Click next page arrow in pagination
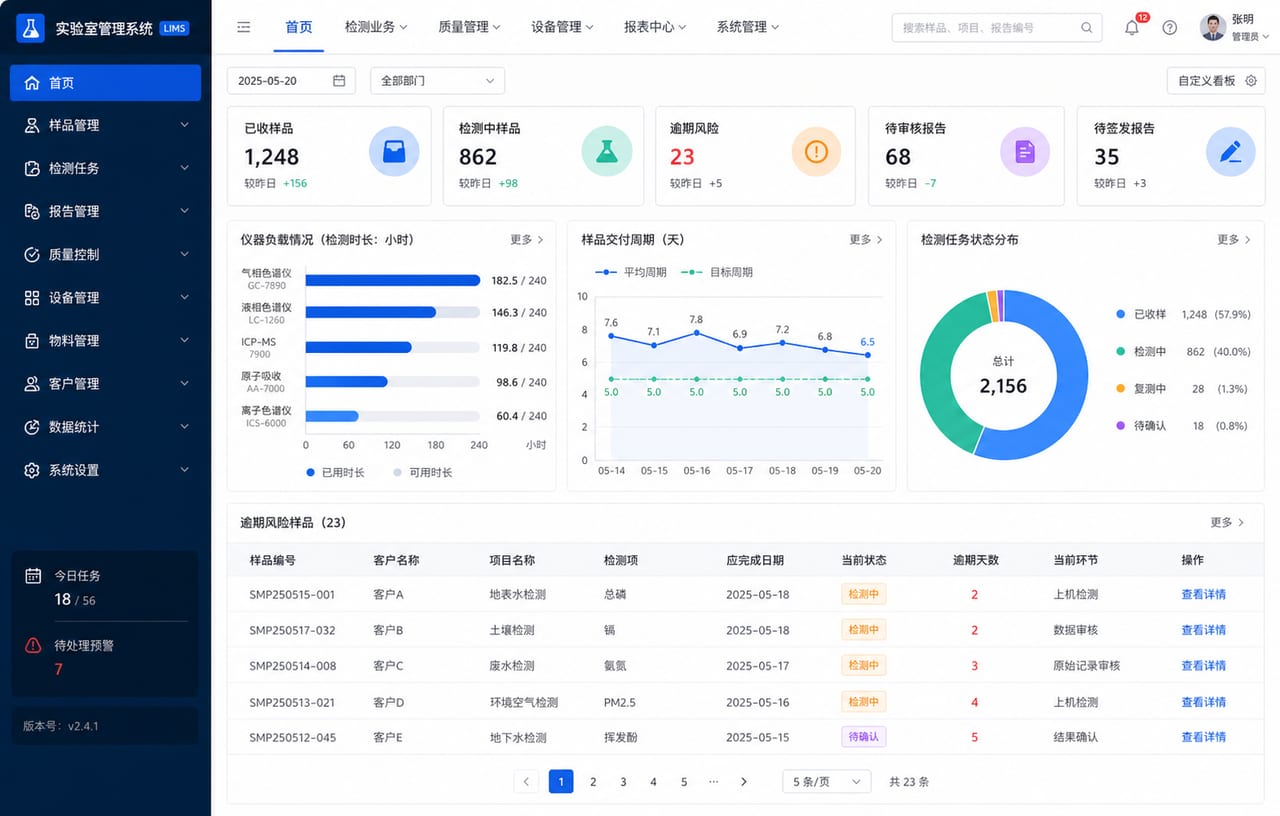 click(743, 782)
